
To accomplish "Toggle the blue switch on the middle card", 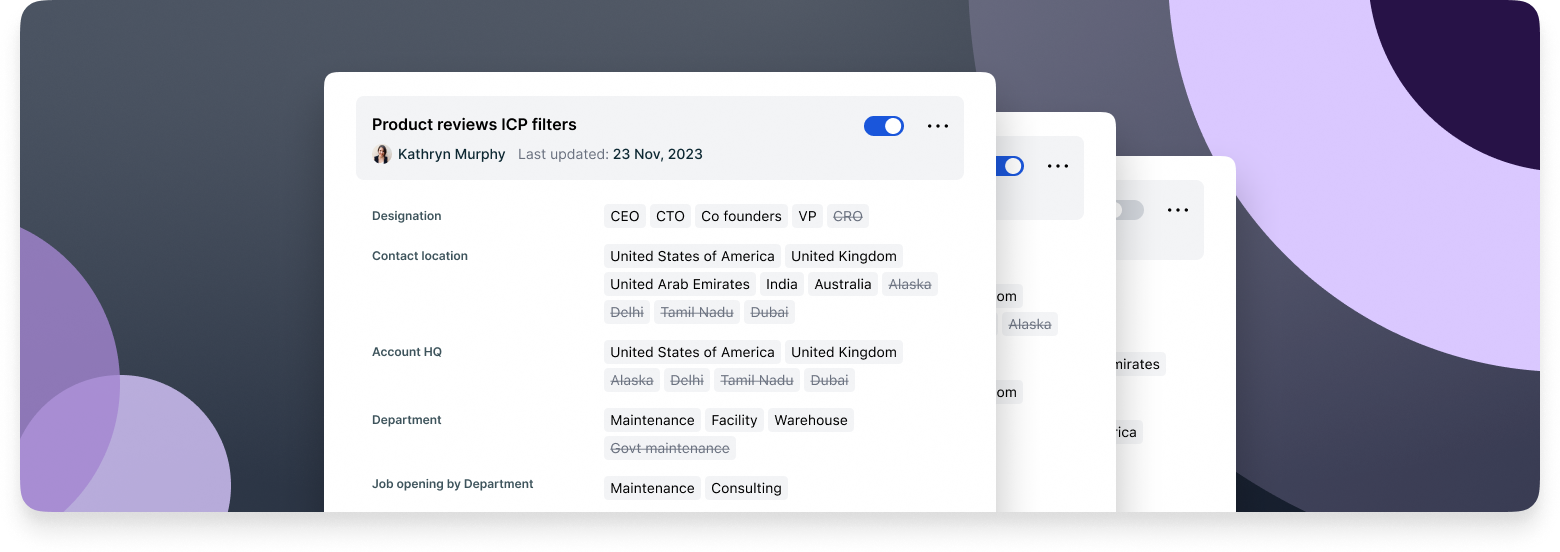I will pyautogui.click(x=1009, y=166).
